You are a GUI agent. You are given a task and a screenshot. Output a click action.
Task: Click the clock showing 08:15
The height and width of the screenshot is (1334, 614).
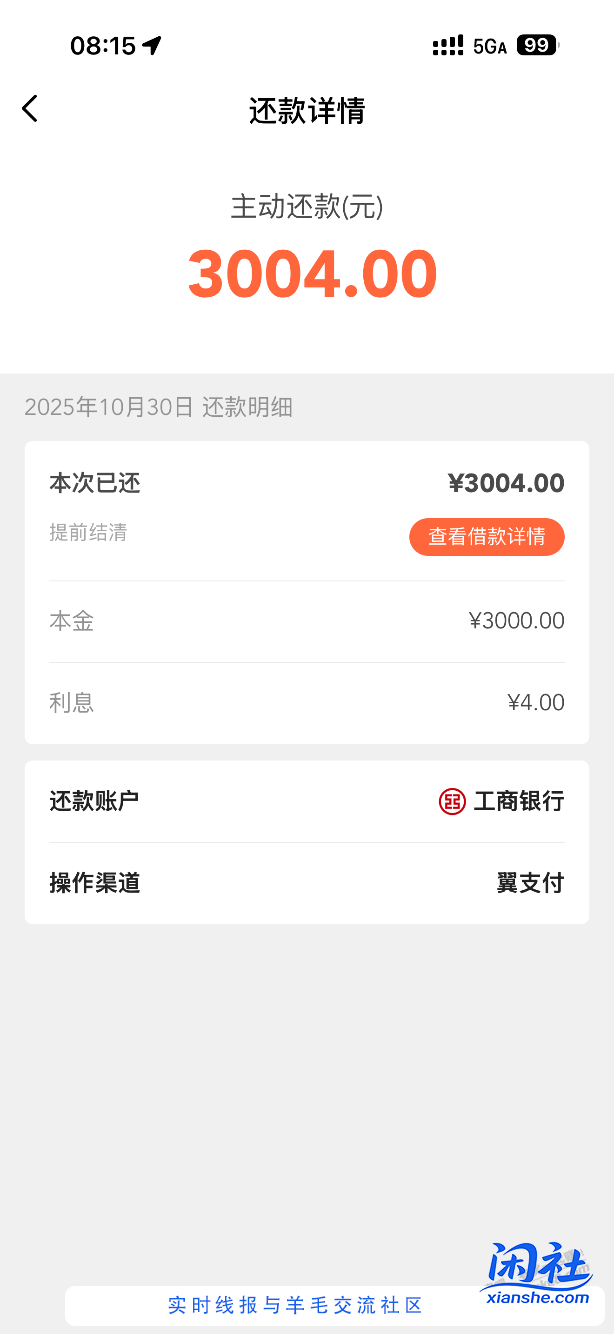pos(97,45)
